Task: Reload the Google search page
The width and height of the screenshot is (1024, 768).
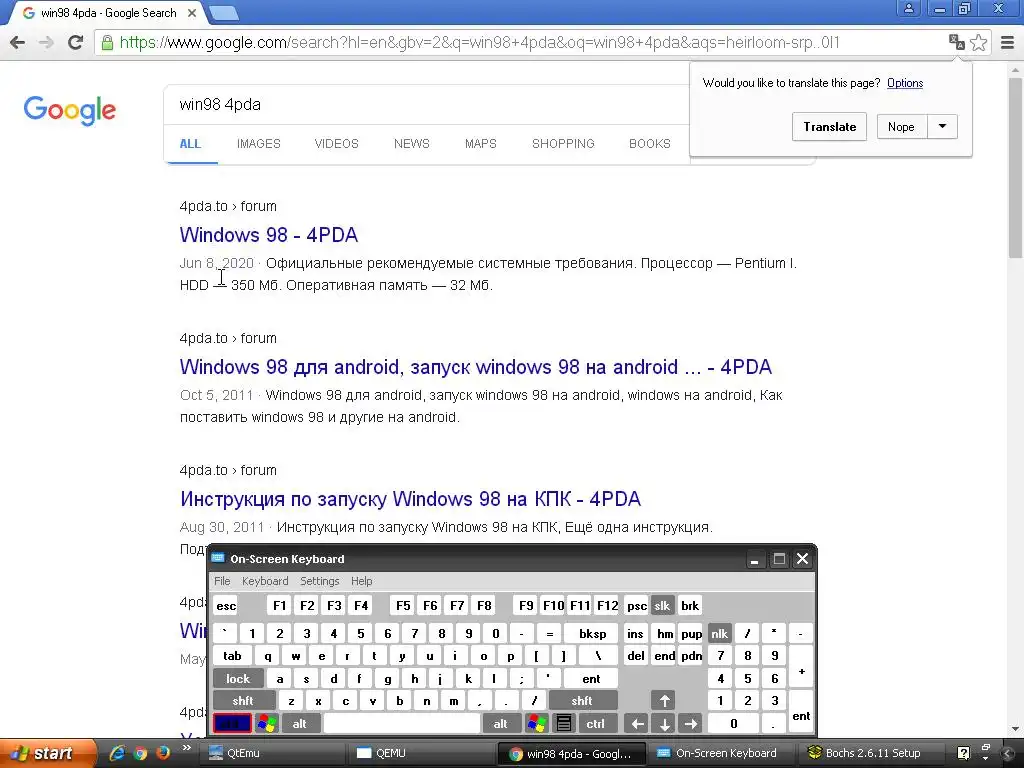Action: click(76, 42)
